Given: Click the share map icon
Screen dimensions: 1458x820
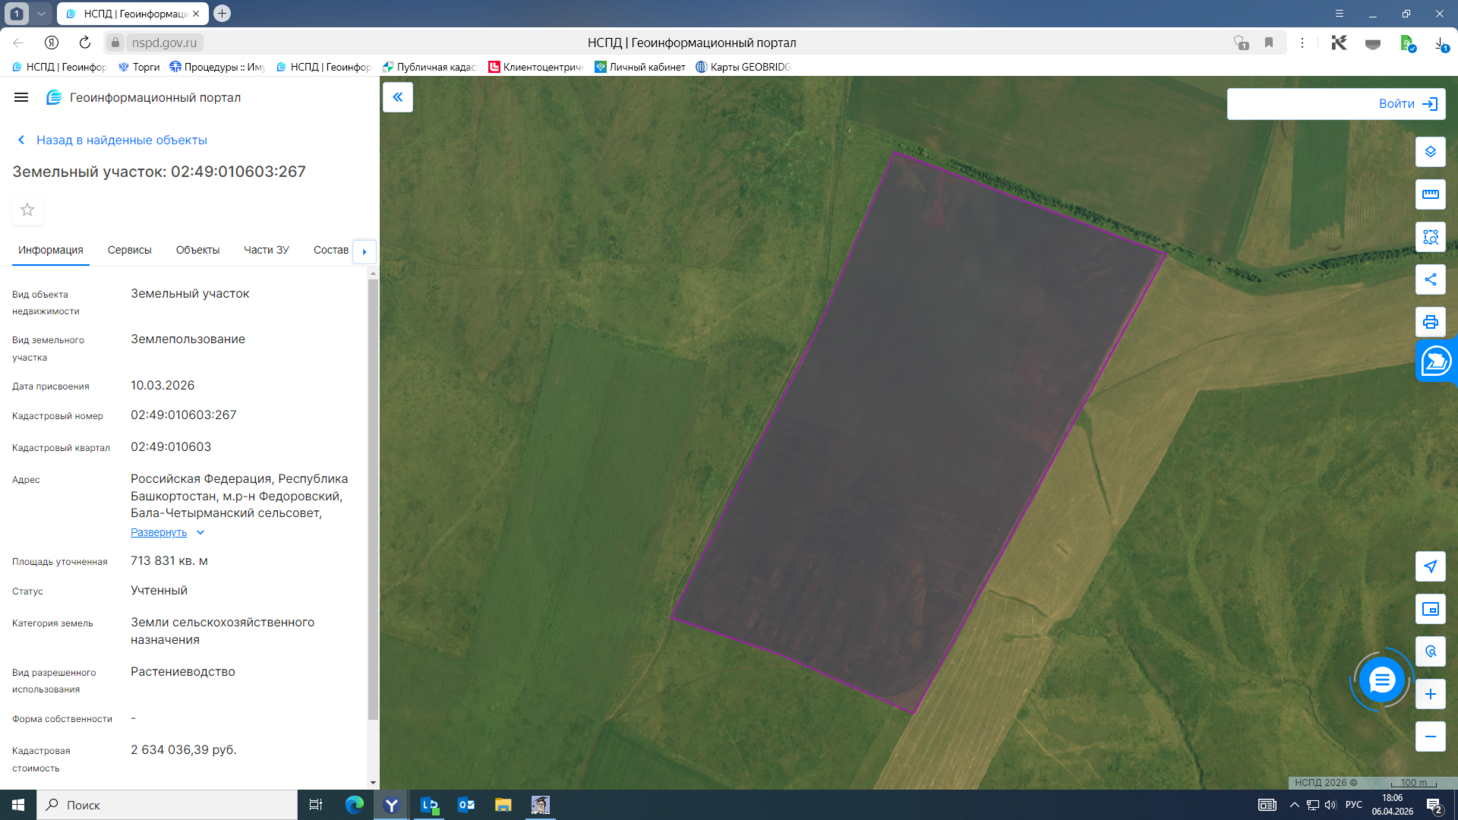Looking at the screenshot, I should coord(1430,280).
